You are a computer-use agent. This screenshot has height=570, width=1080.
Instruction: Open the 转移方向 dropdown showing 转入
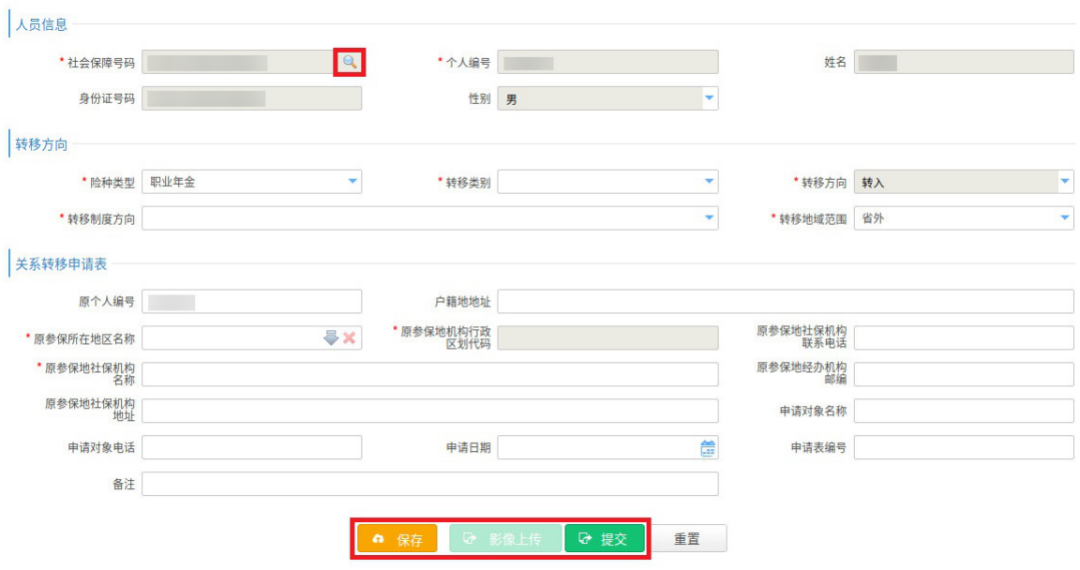(x=1064, y=182)
